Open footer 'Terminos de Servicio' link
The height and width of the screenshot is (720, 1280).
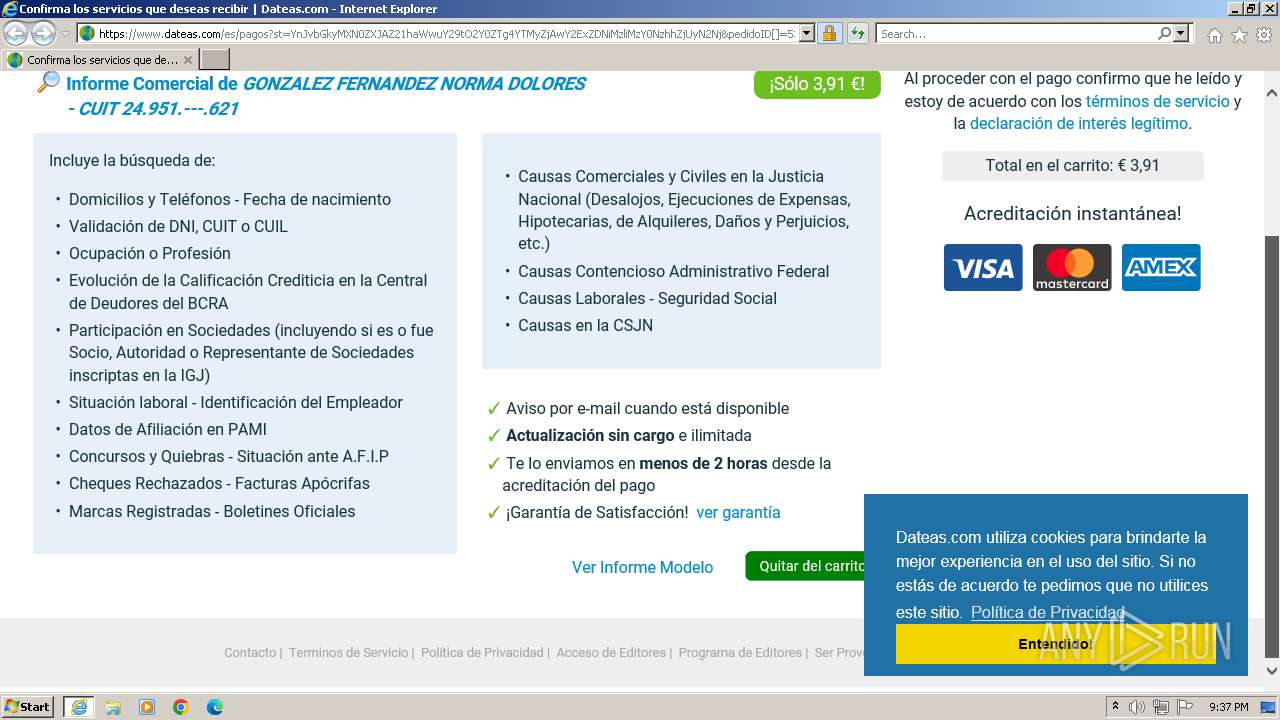pos(348,653)
